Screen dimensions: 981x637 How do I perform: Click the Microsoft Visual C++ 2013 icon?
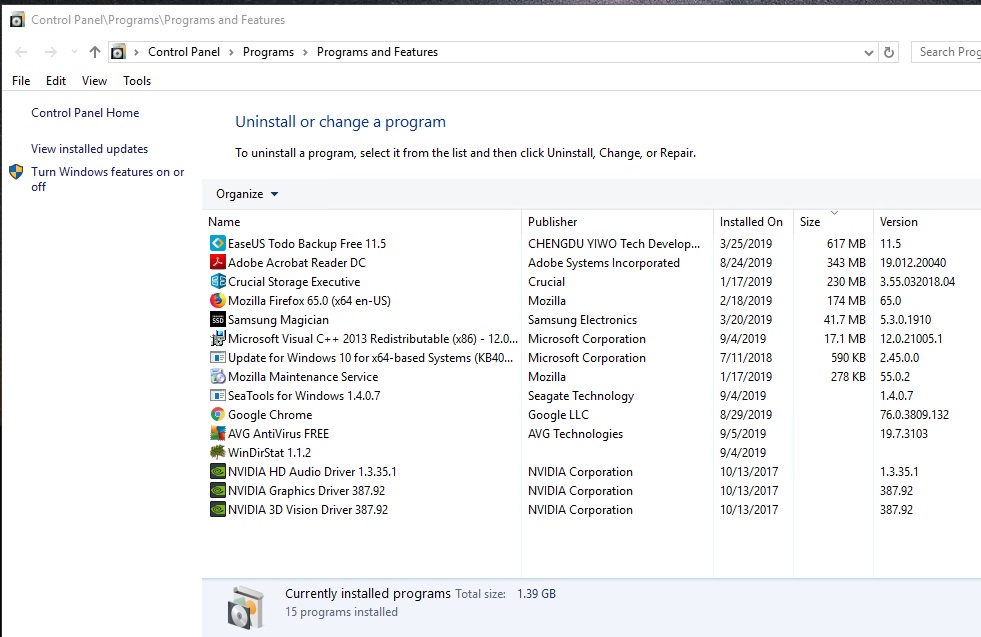coord(217,339)
